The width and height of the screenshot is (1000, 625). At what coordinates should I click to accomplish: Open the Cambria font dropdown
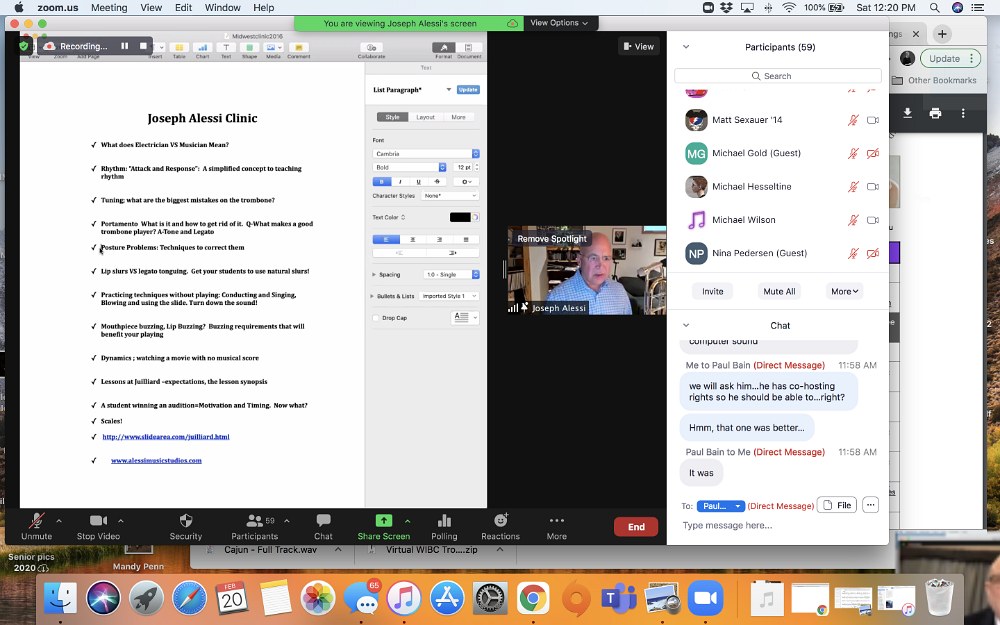click(426, 154)
